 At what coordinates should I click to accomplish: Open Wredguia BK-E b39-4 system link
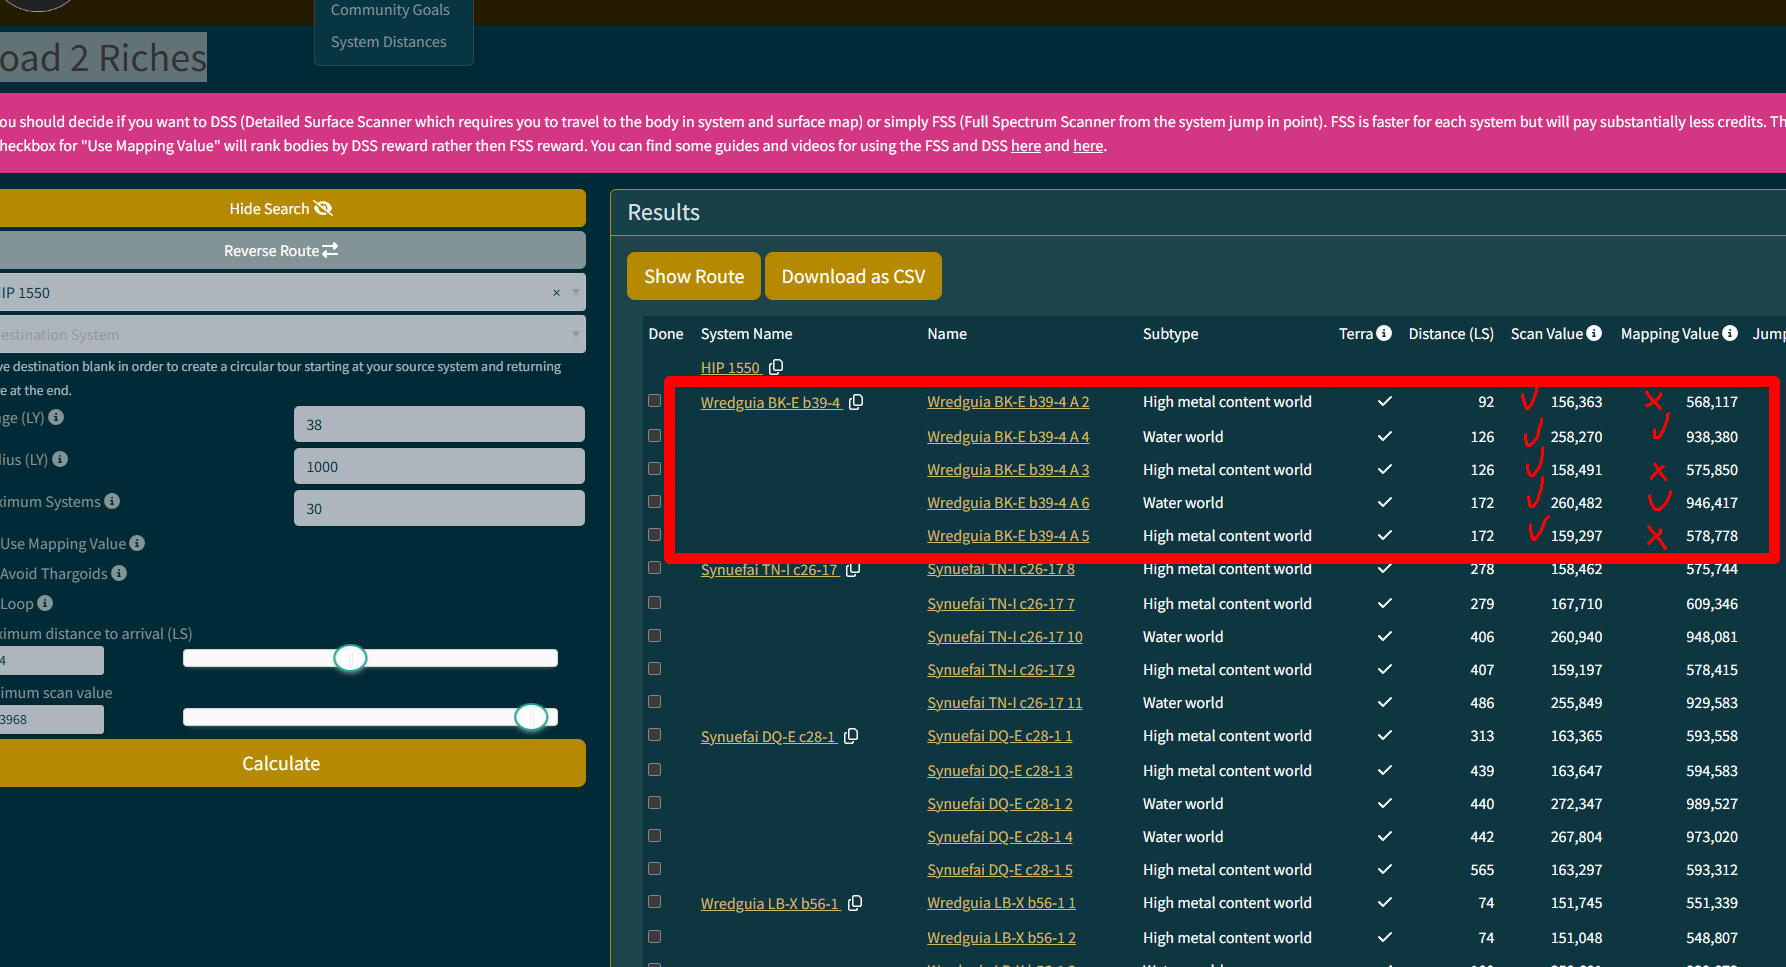[770, 402]
